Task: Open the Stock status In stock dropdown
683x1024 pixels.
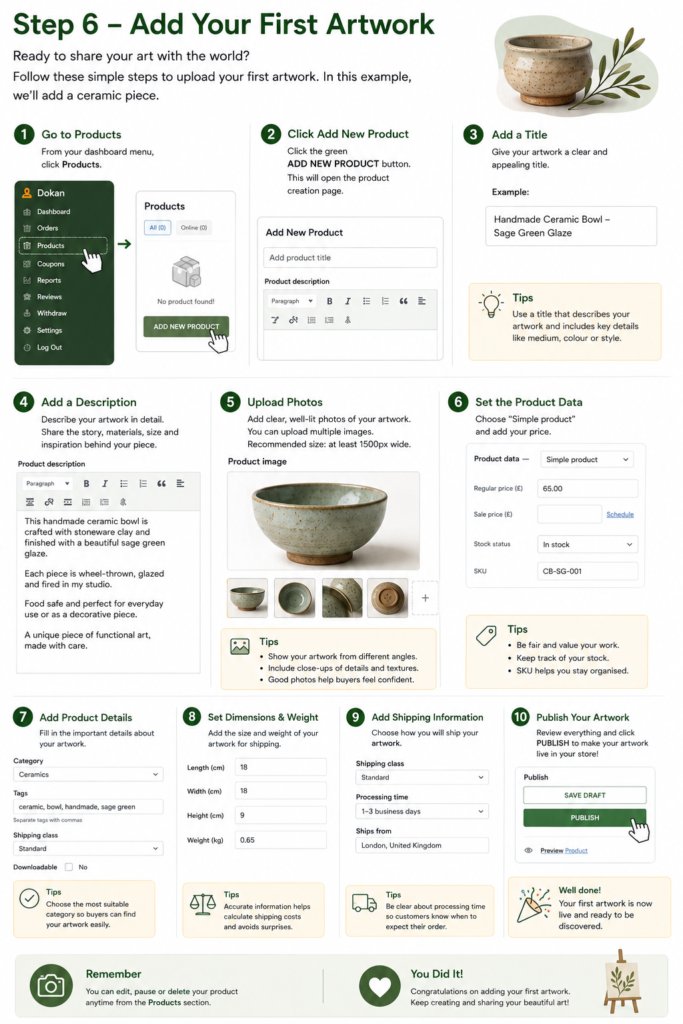Action: [x=588, y=544]
